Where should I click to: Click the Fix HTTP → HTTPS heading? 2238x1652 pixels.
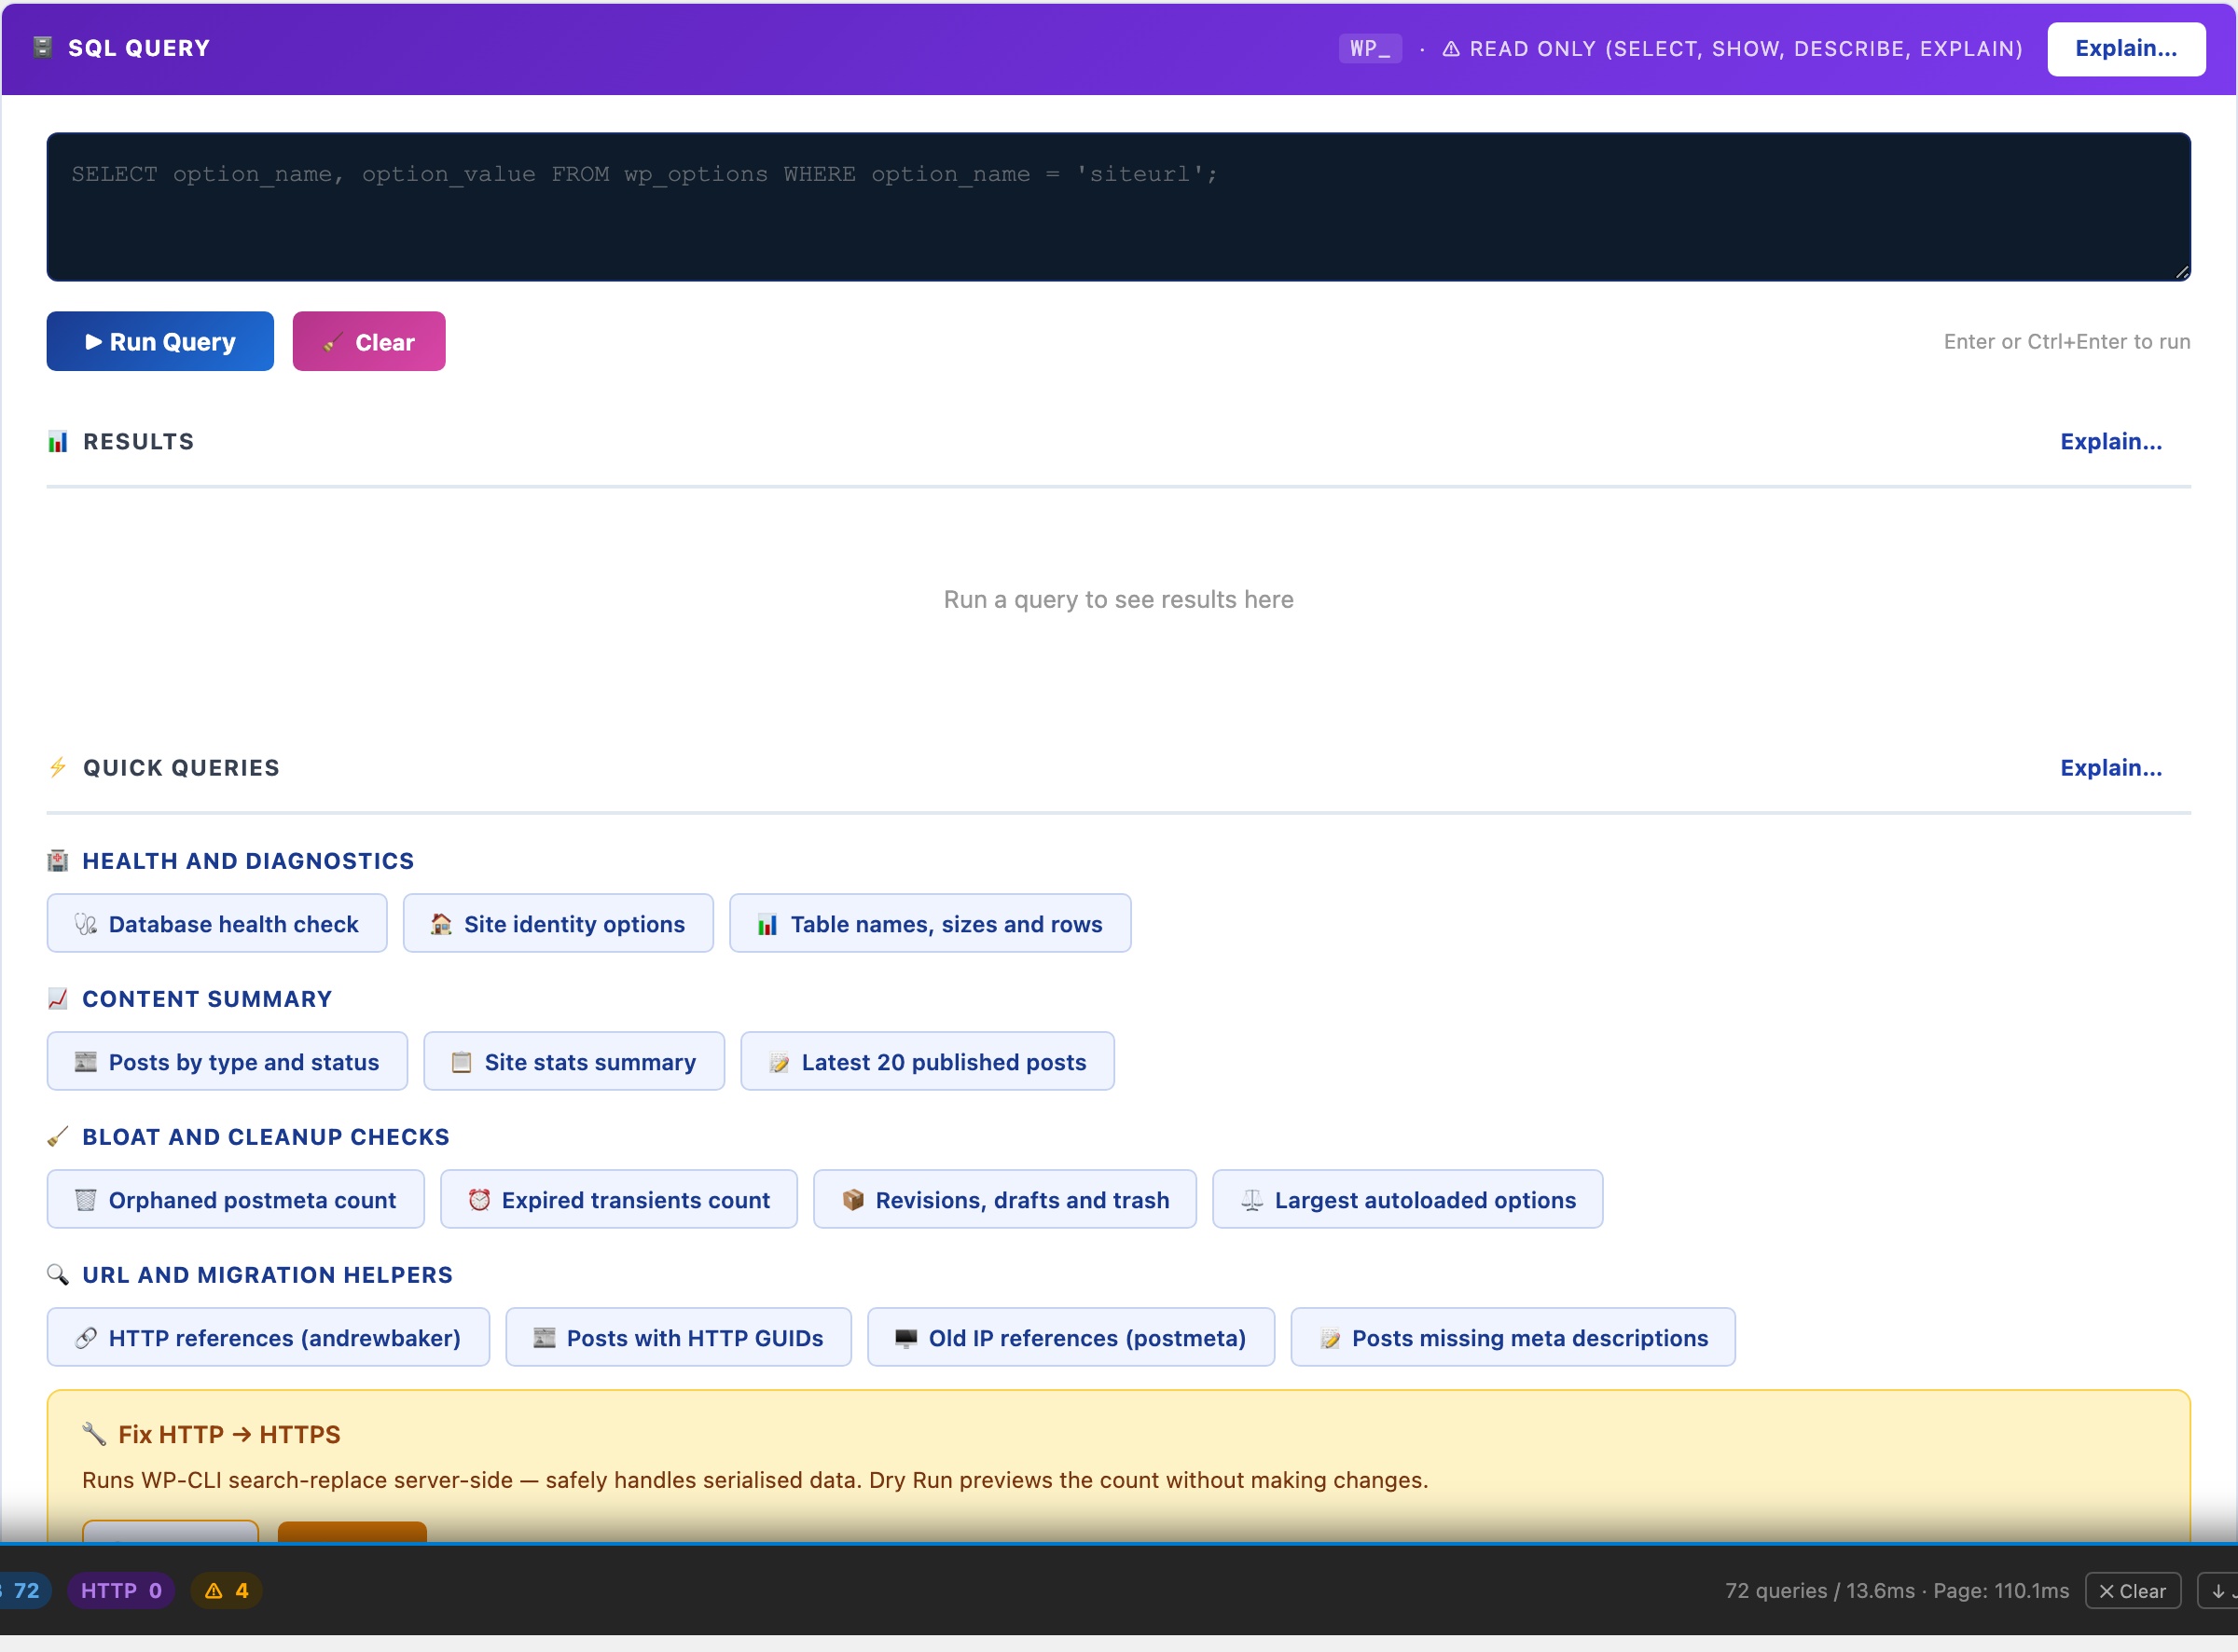click(229, 1434)
